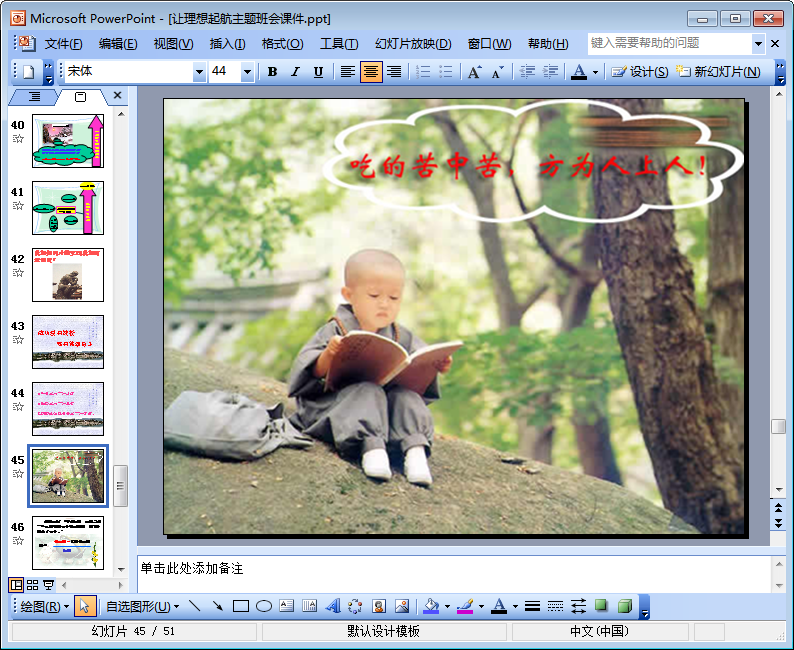Select slide 42 thumbnail
Screen dimensions: 794x650
pos(68,275)
